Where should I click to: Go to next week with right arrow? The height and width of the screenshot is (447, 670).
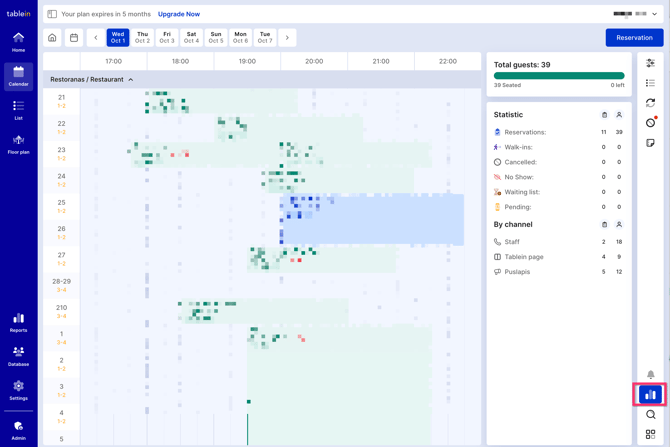pos(287,38)
